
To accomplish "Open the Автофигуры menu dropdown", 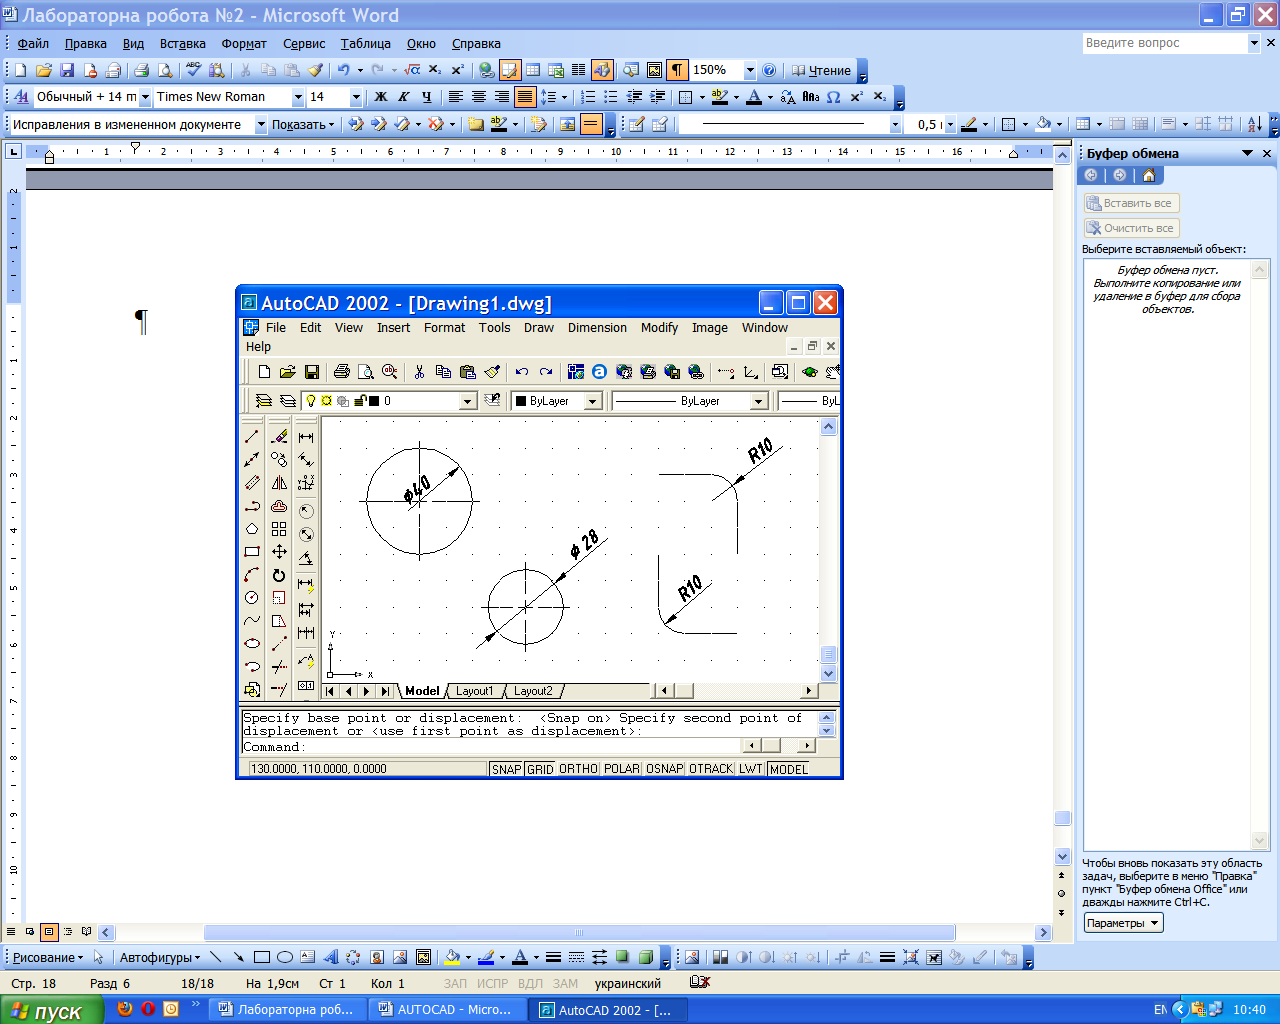I will (x=159, y=957).
